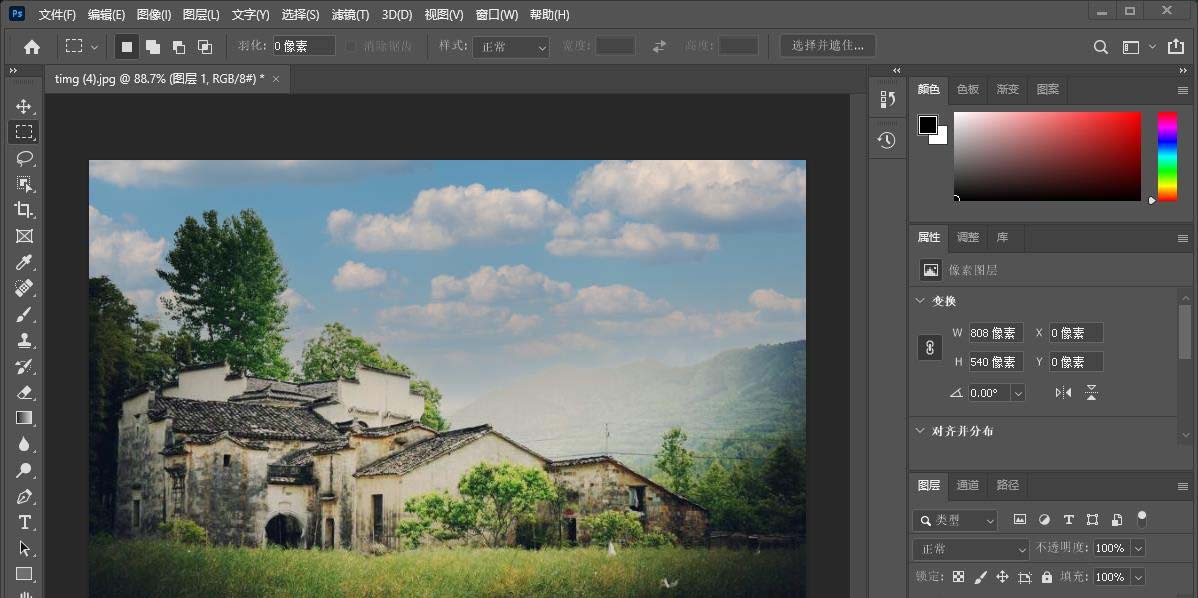Select the Frame tool
The width and height of the screenshot is (1198, 598).
pyautogui.click(x=24, y=236)
